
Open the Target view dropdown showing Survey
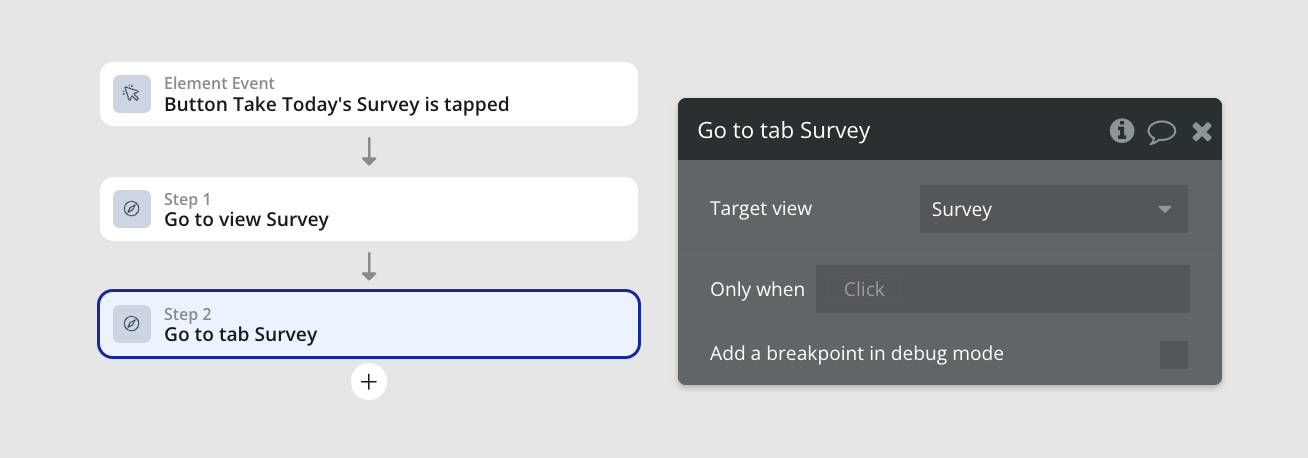pos(1054,209)
